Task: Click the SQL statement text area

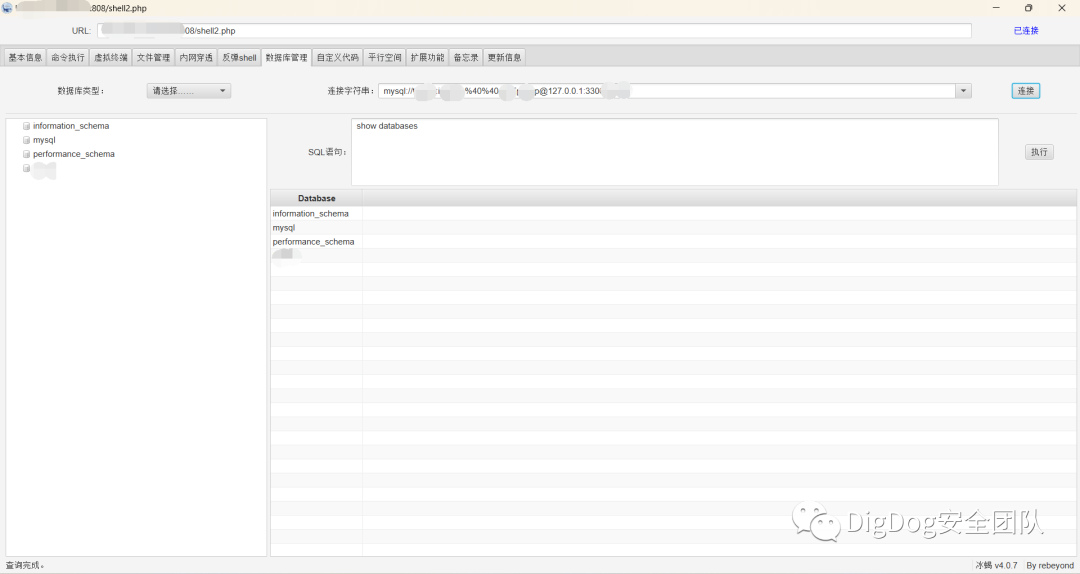Action: pyautogui.click(x=674, y=152)
